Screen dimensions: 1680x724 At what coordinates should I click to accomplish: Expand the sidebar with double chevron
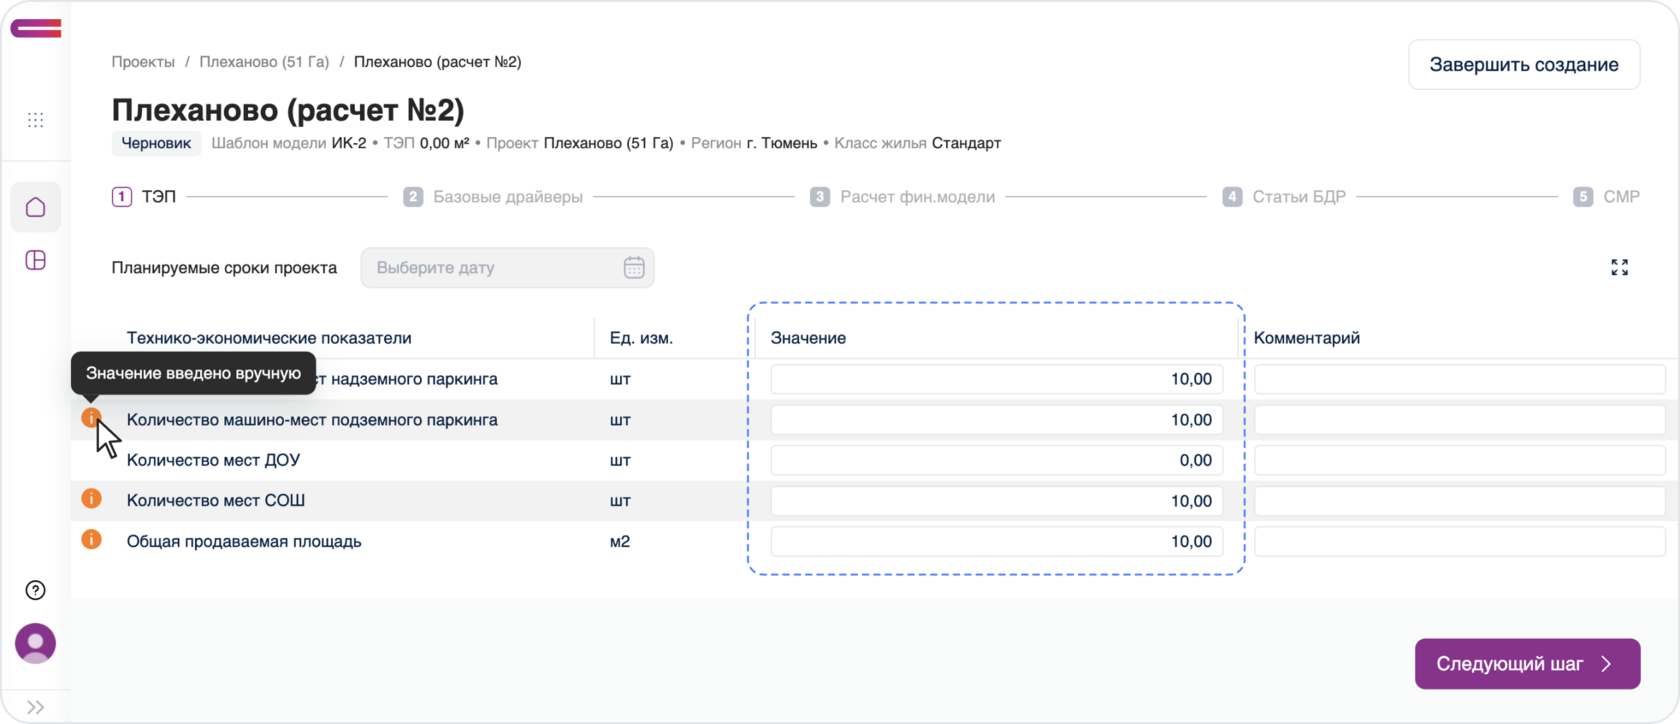[35, 707]
